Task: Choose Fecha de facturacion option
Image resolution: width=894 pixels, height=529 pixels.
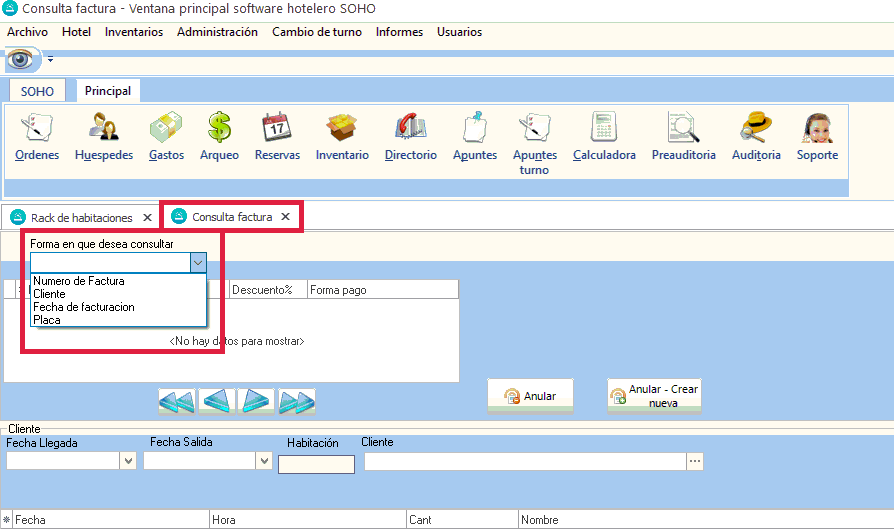Action: tap(83, 307)
